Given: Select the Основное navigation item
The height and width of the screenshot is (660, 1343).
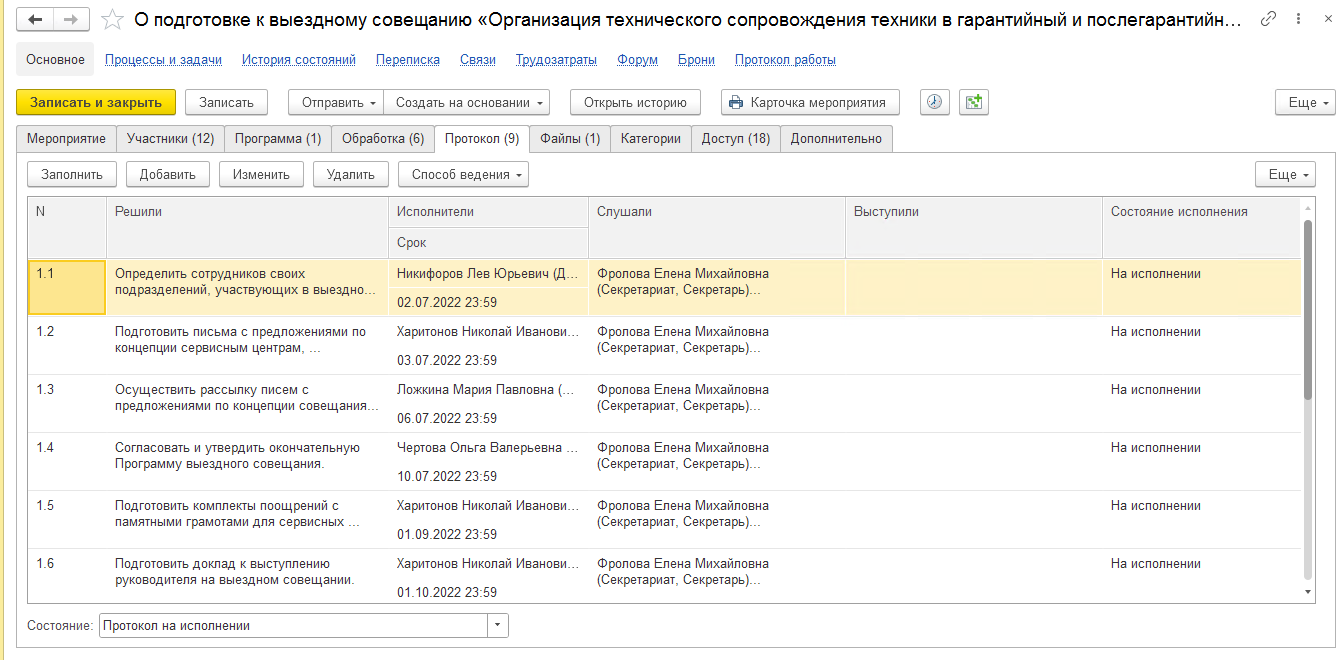Looking at the screenshot, I should pyautogui.click(x=56, y=59).
